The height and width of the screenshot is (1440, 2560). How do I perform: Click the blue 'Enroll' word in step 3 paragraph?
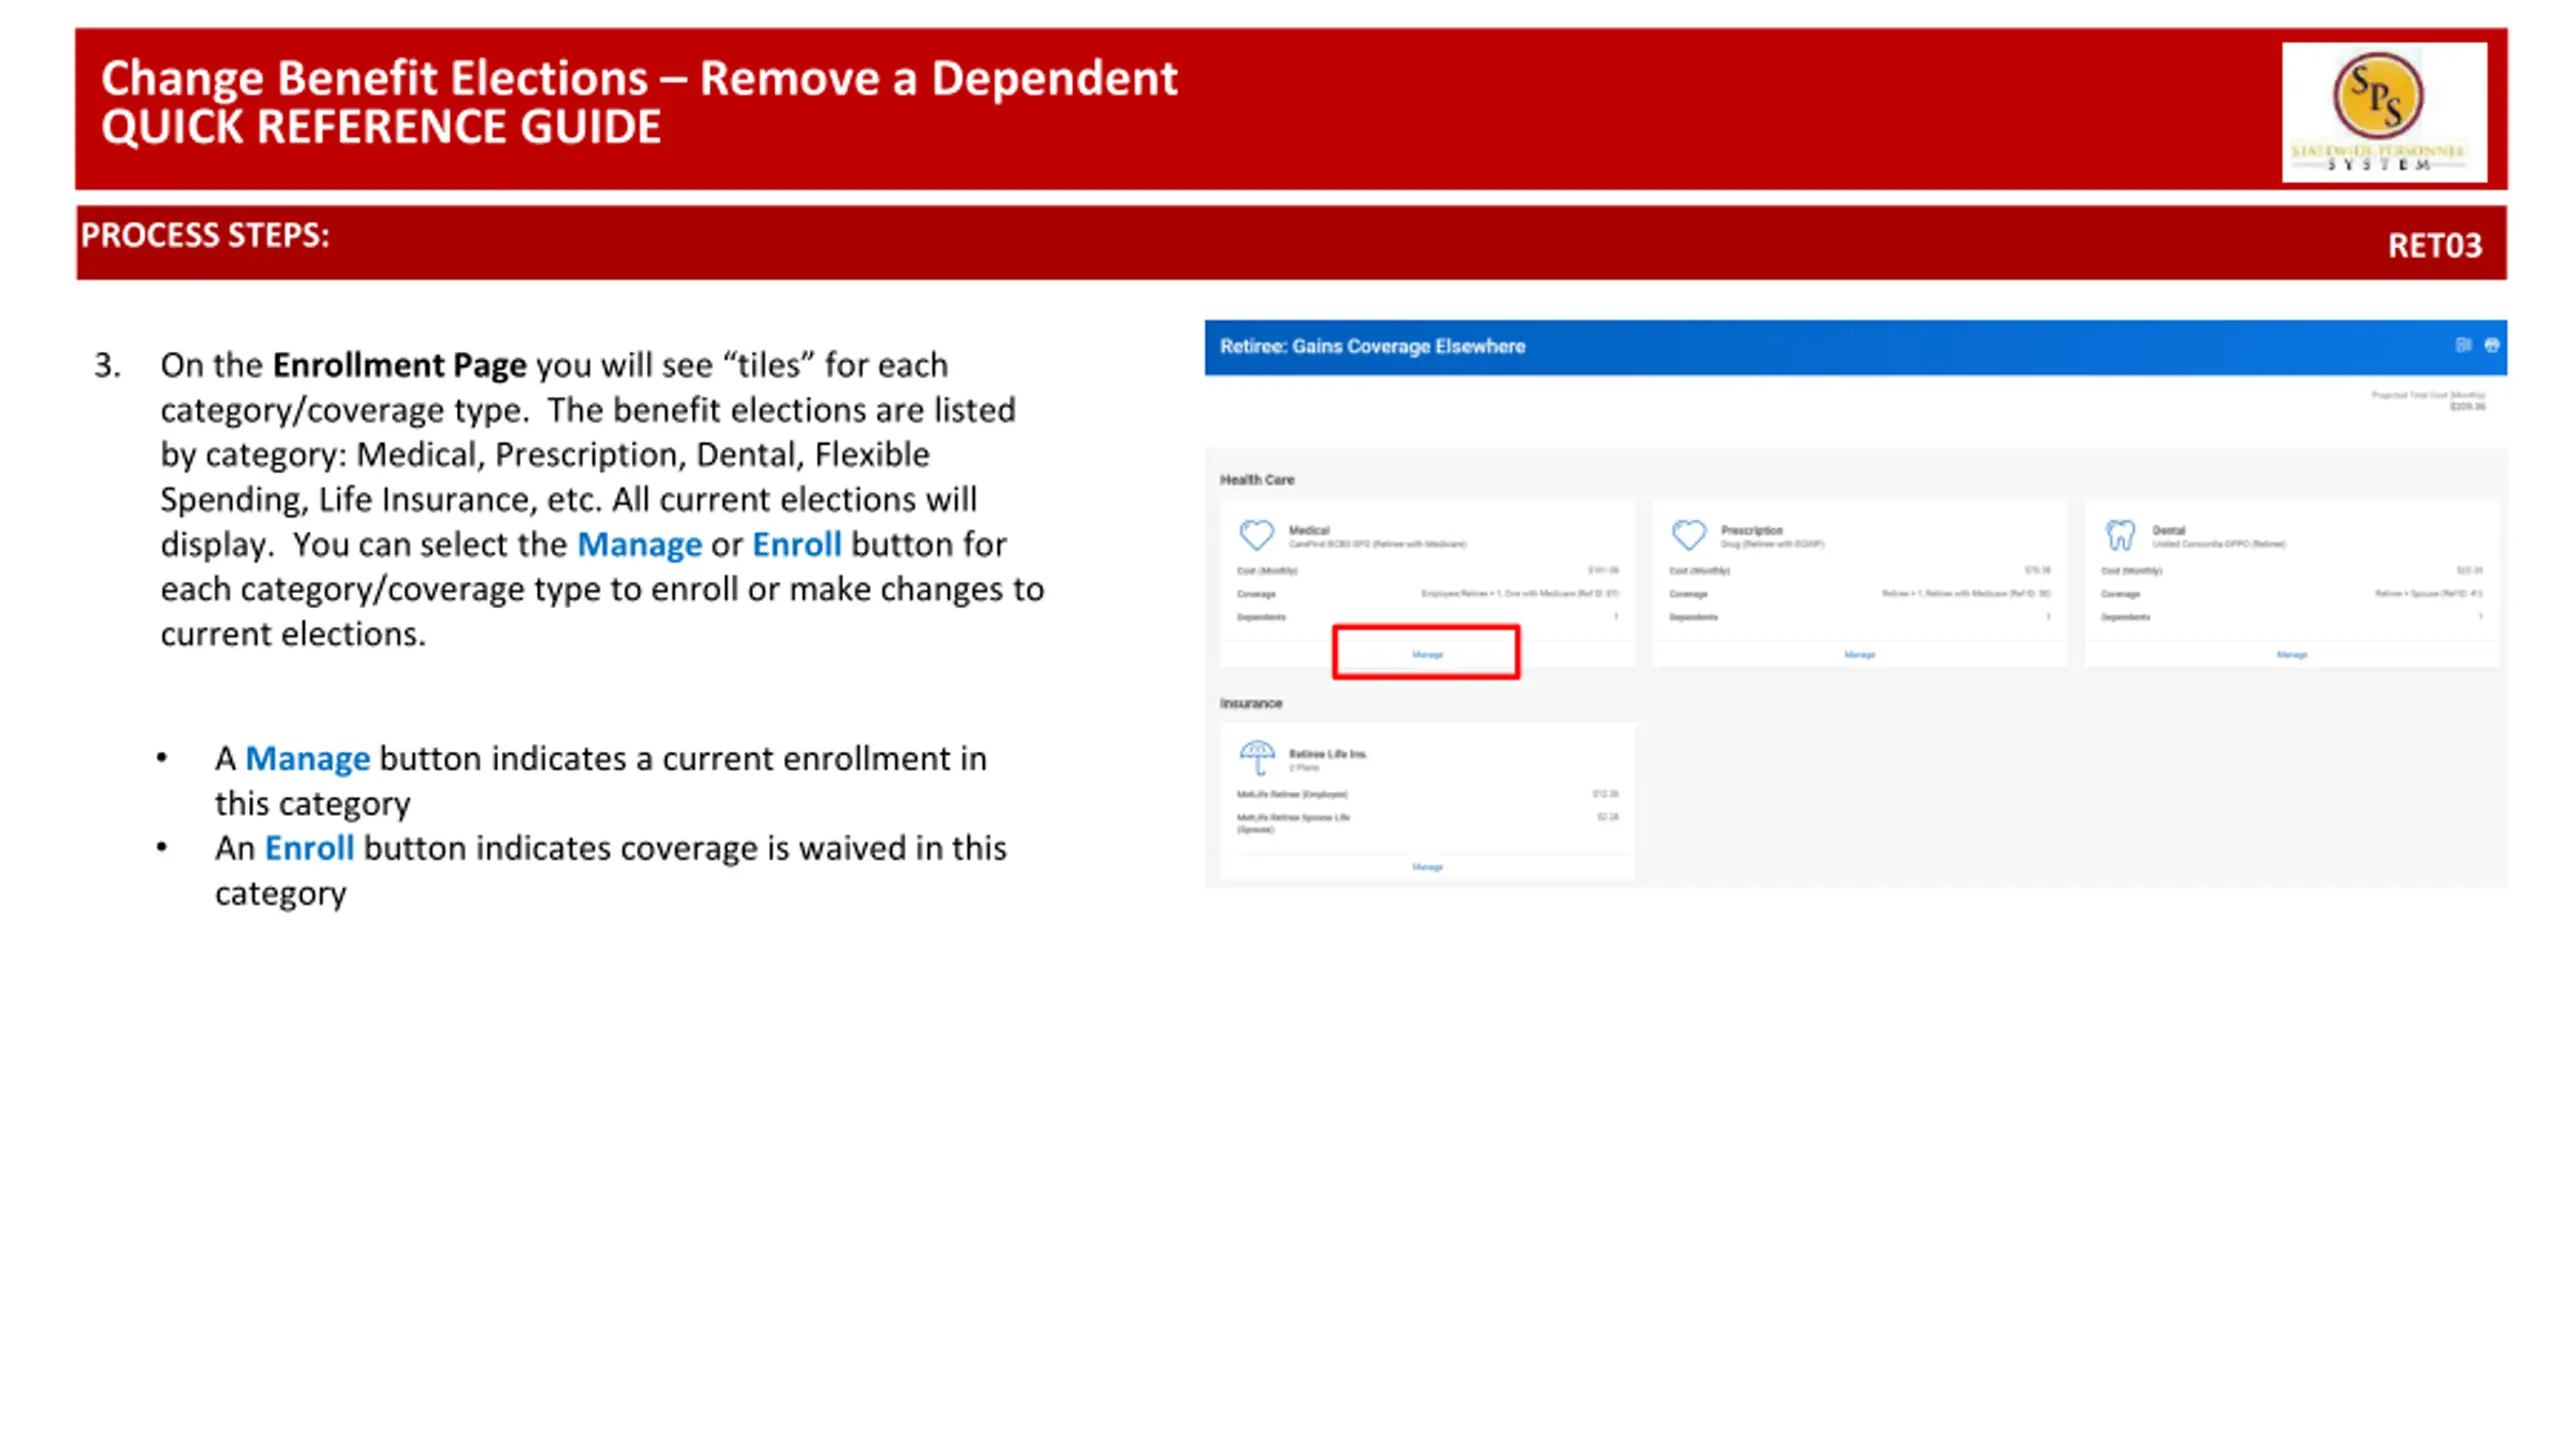[796, 545]
